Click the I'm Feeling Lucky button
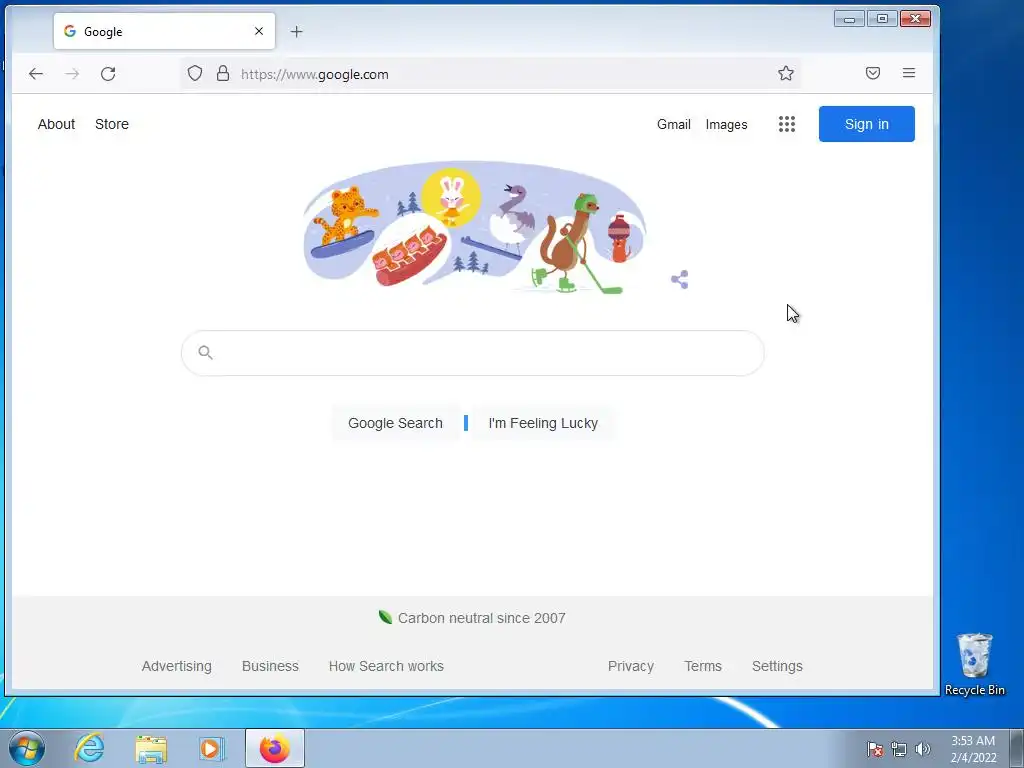 coord(543,423)
